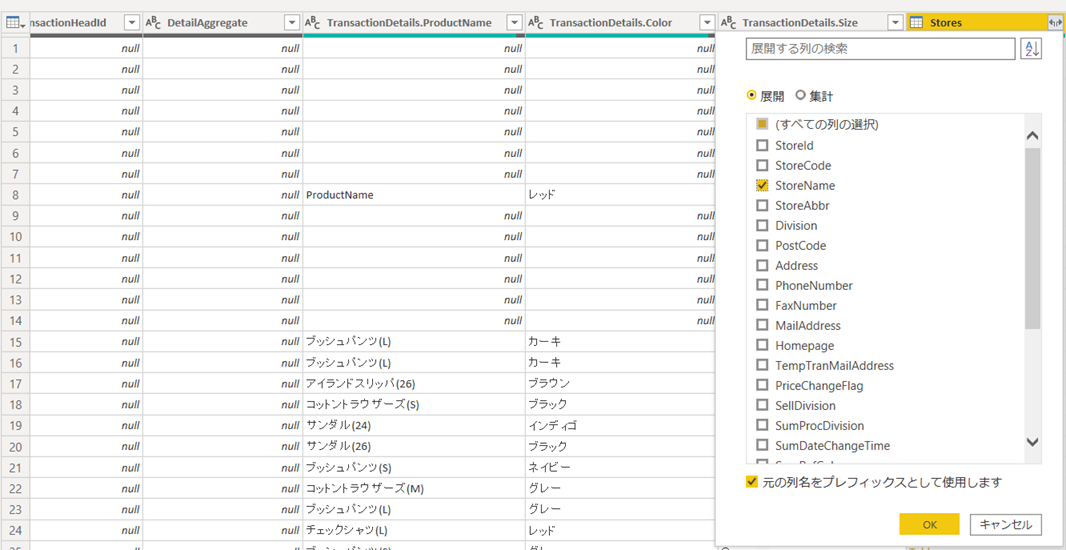The width and height of the screenshot is (1066, 550).
Task: Select the TransactionDetails.Color column header
Action: pyautogui.click(x=622, y=23)
